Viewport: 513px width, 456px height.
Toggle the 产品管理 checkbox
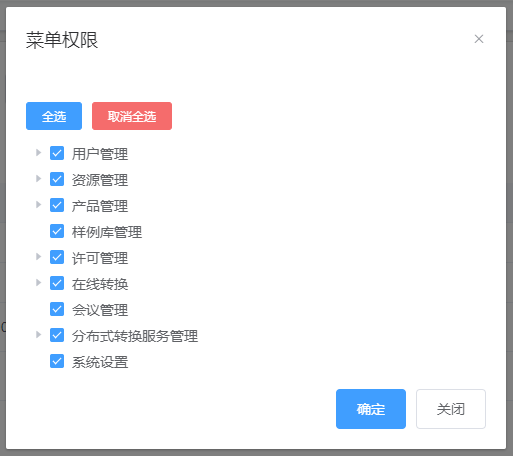[57, 205]
